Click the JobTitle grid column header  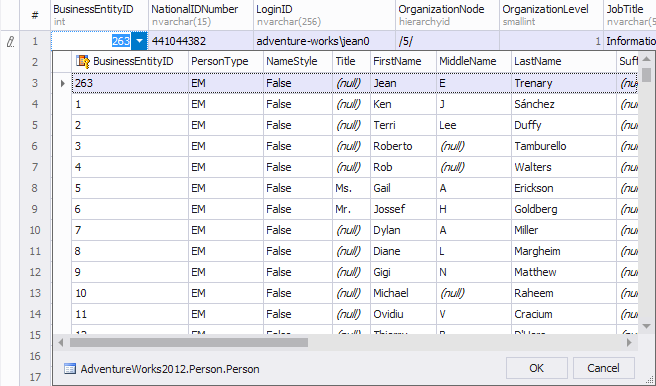630,15
